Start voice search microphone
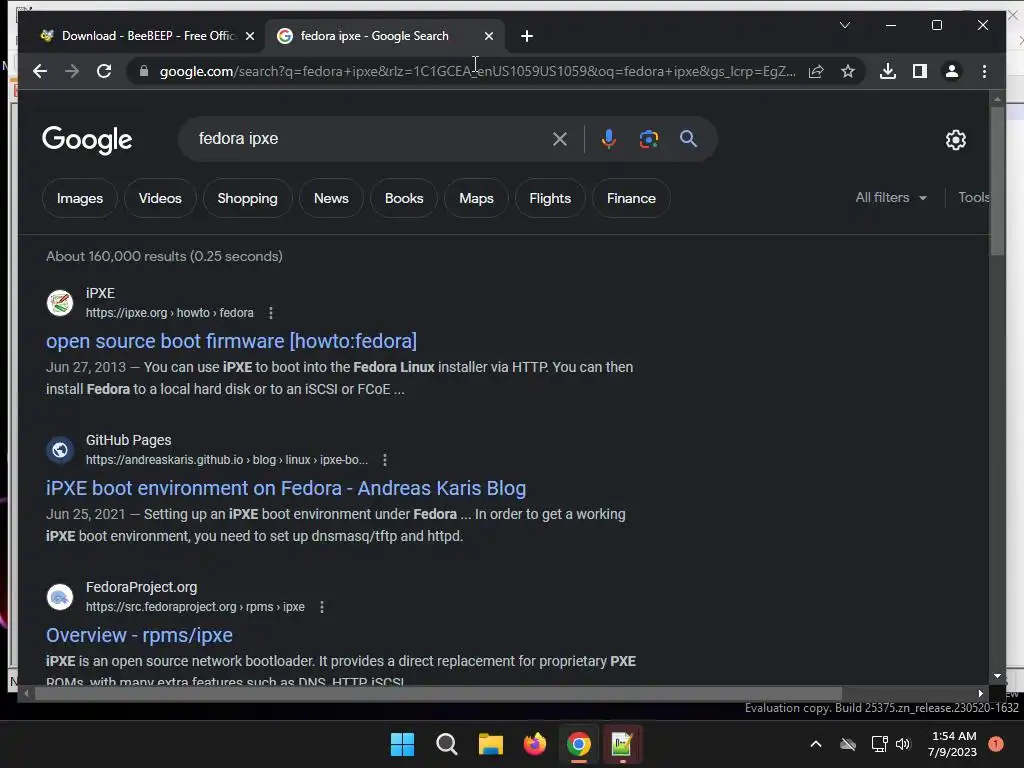 pyautogui.click(x=609, y=138)
